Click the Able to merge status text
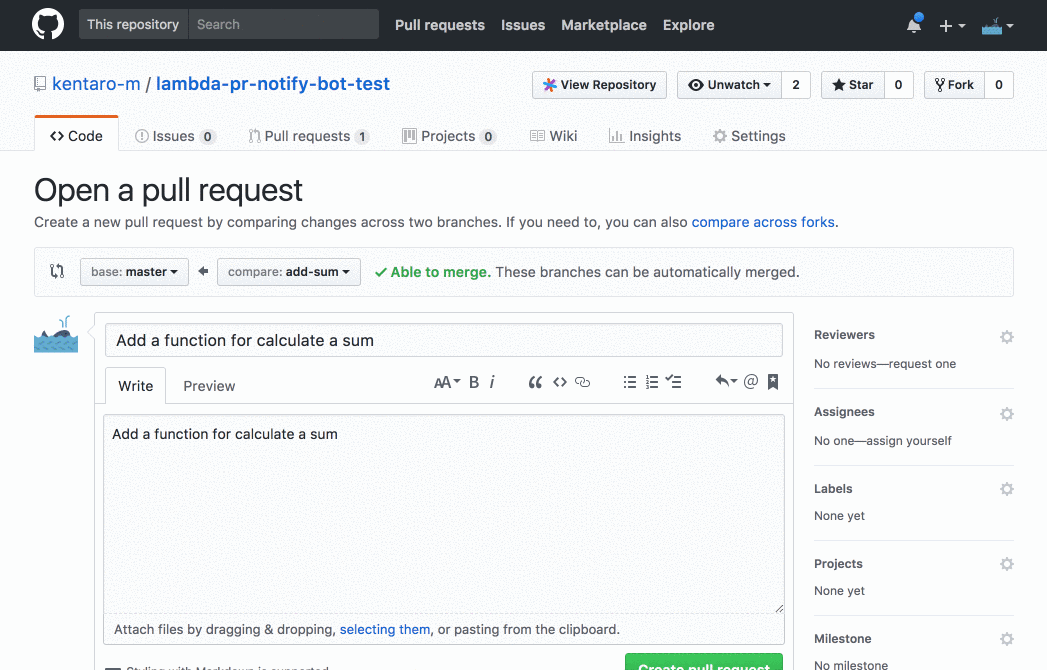The height and width of the screenshot is (670, 1047). click(441, 272)
